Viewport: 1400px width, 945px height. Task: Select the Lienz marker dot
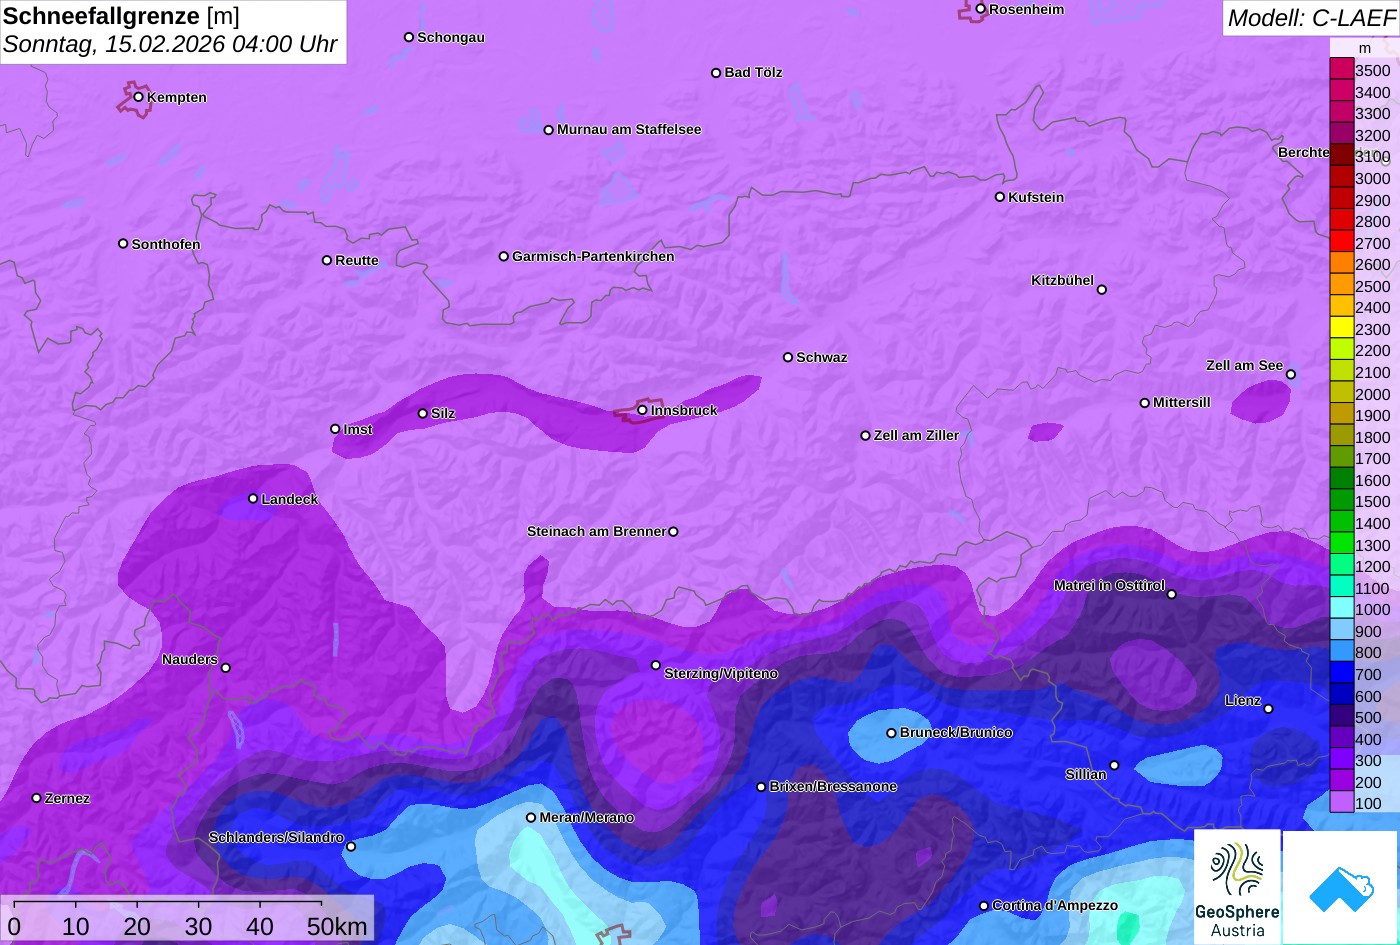[x=1268, y=709]
